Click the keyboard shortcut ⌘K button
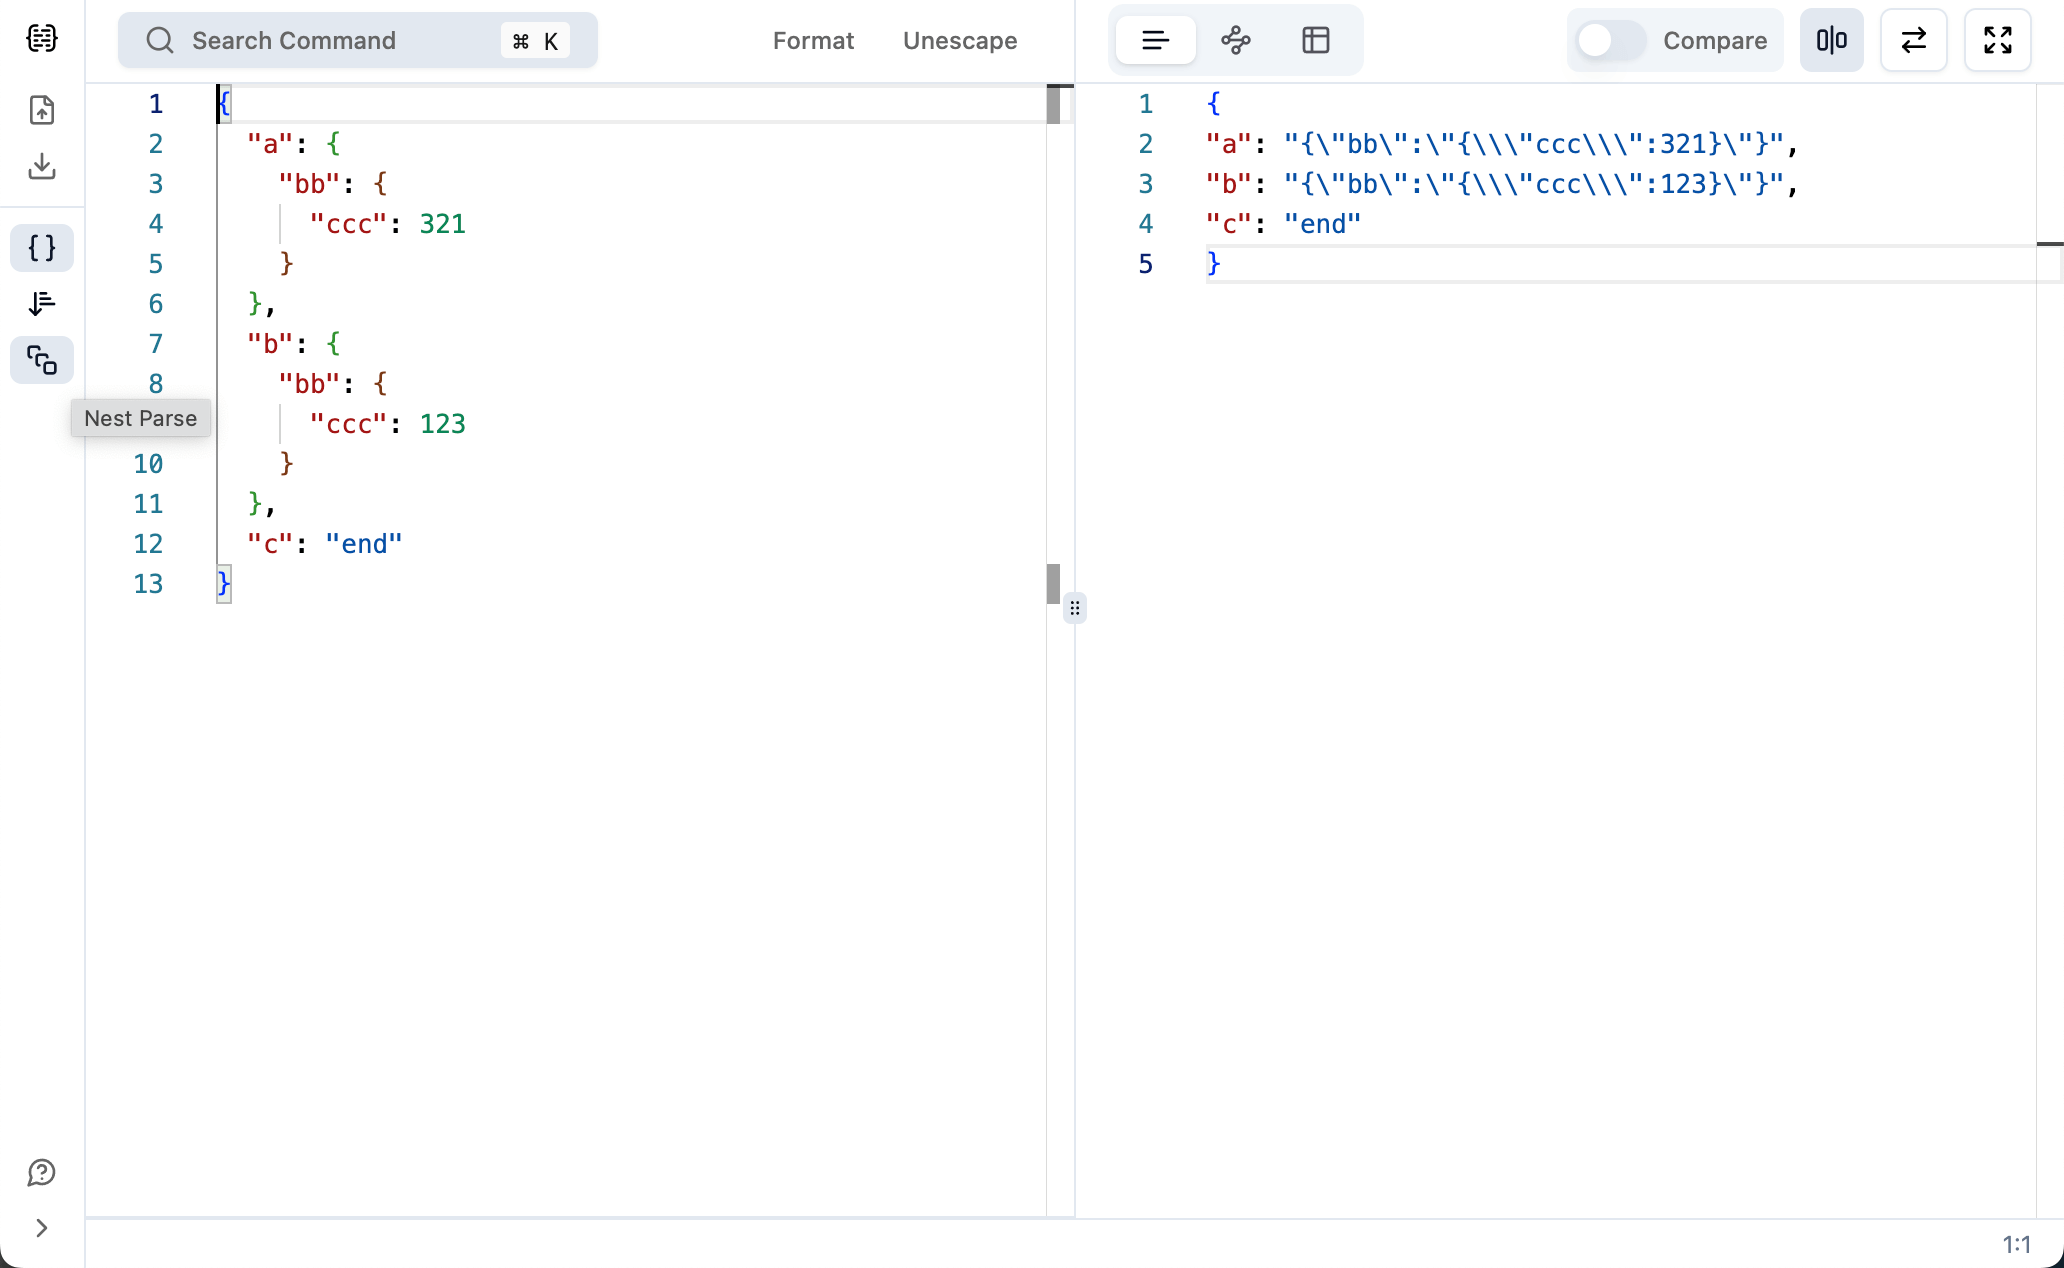Image resolution: width=2064 pixels, height=1268 pixels. click(x=535, y=40)
